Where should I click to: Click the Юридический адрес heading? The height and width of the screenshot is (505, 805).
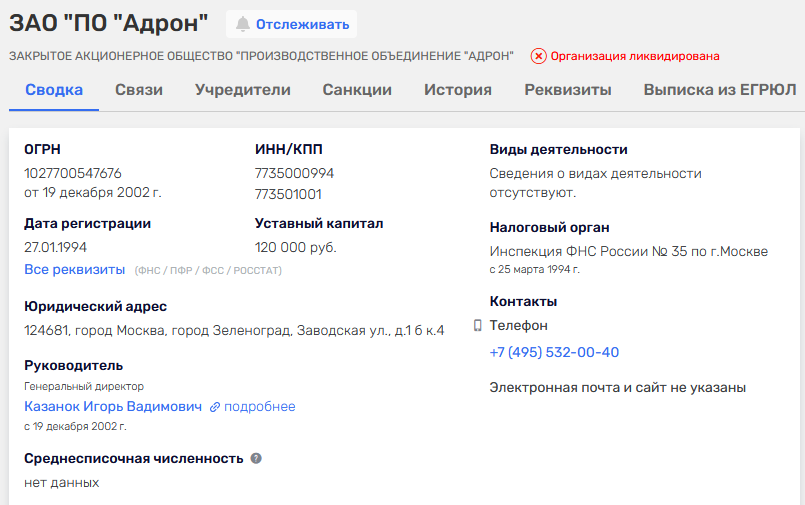[x=95, y=306]
